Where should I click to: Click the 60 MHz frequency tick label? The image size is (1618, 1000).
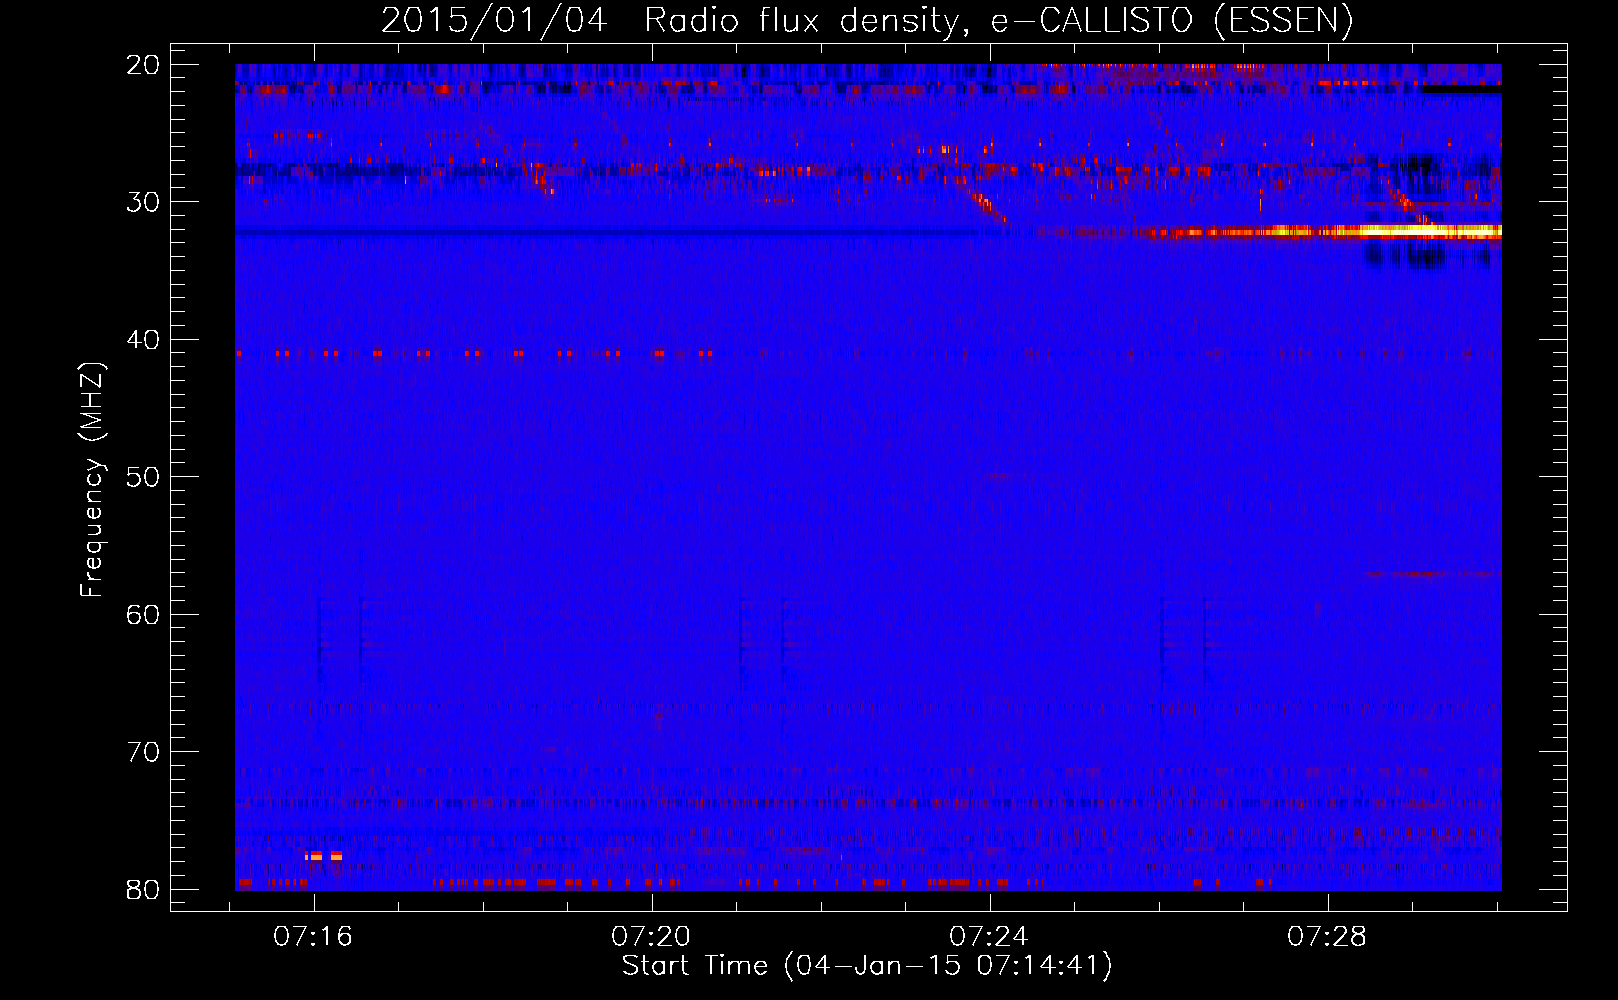click(143, 615)
